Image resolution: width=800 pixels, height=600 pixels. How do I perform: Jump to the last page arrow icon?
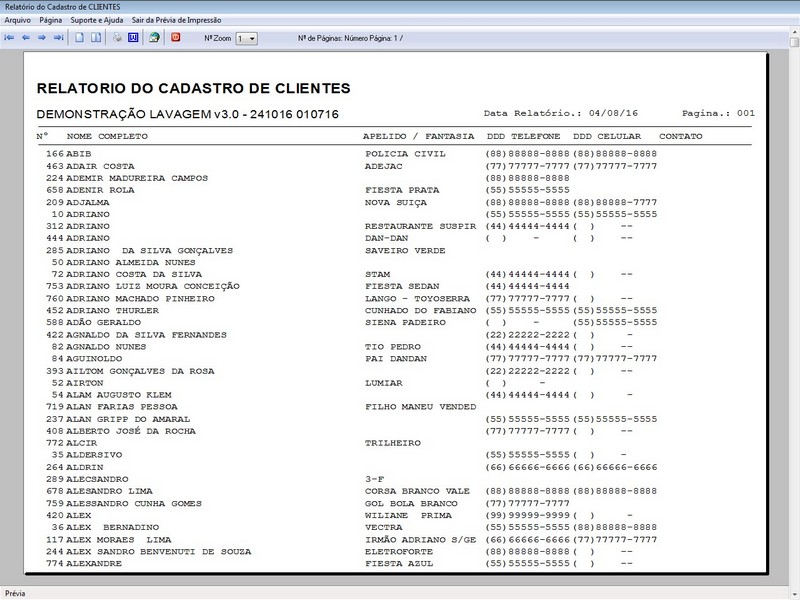pyautogui.click(x=58, y=38)
